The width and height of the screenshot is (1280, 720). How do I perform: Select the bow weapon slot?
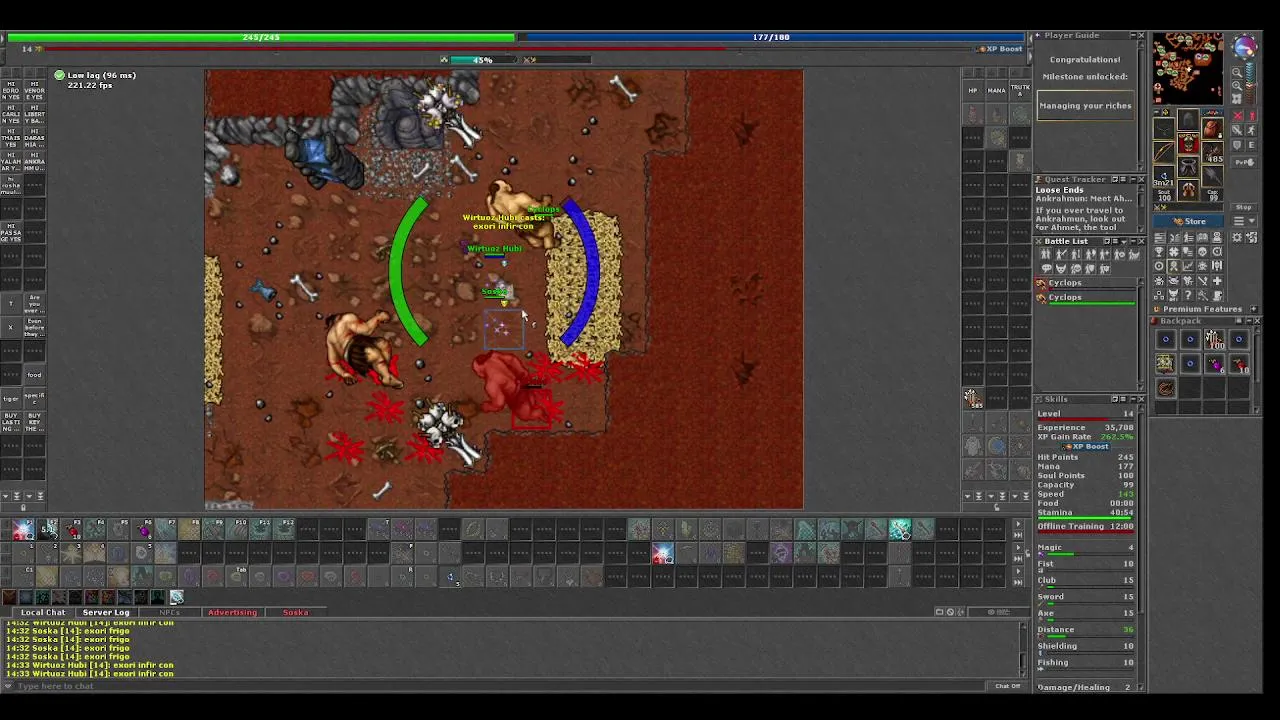coord(1164,152)
